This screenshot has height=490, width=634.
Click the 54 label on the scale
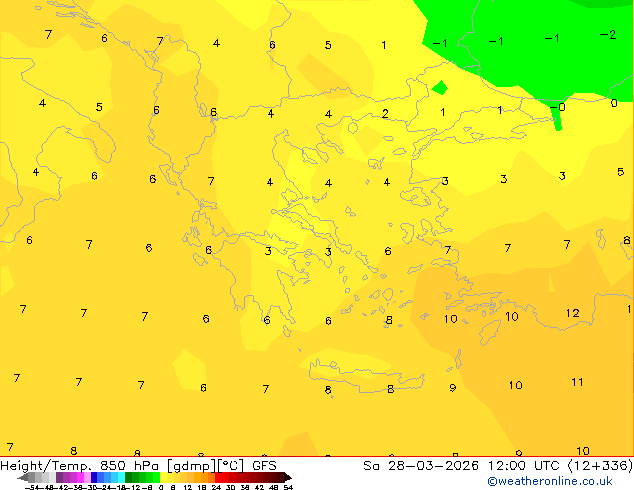tap(288, 487)
